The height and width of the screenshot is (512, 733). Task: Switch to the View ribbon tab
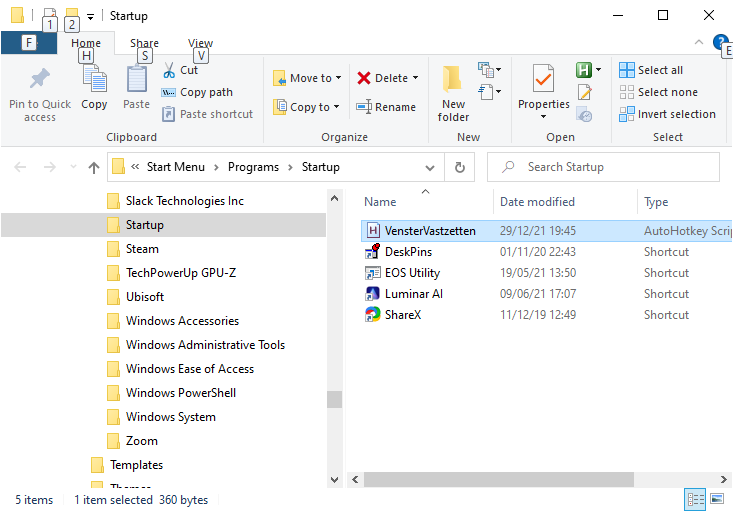click(x=201, y=43)
